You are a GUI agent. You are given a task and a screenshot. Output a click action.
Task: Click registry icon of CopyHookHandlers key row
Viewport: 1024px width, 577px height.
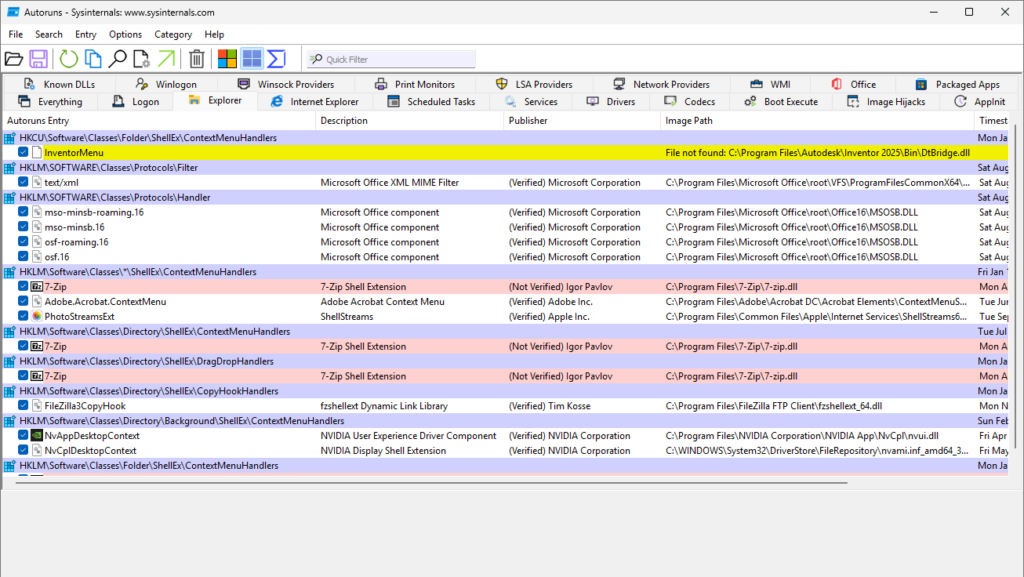tap(10, 391)
